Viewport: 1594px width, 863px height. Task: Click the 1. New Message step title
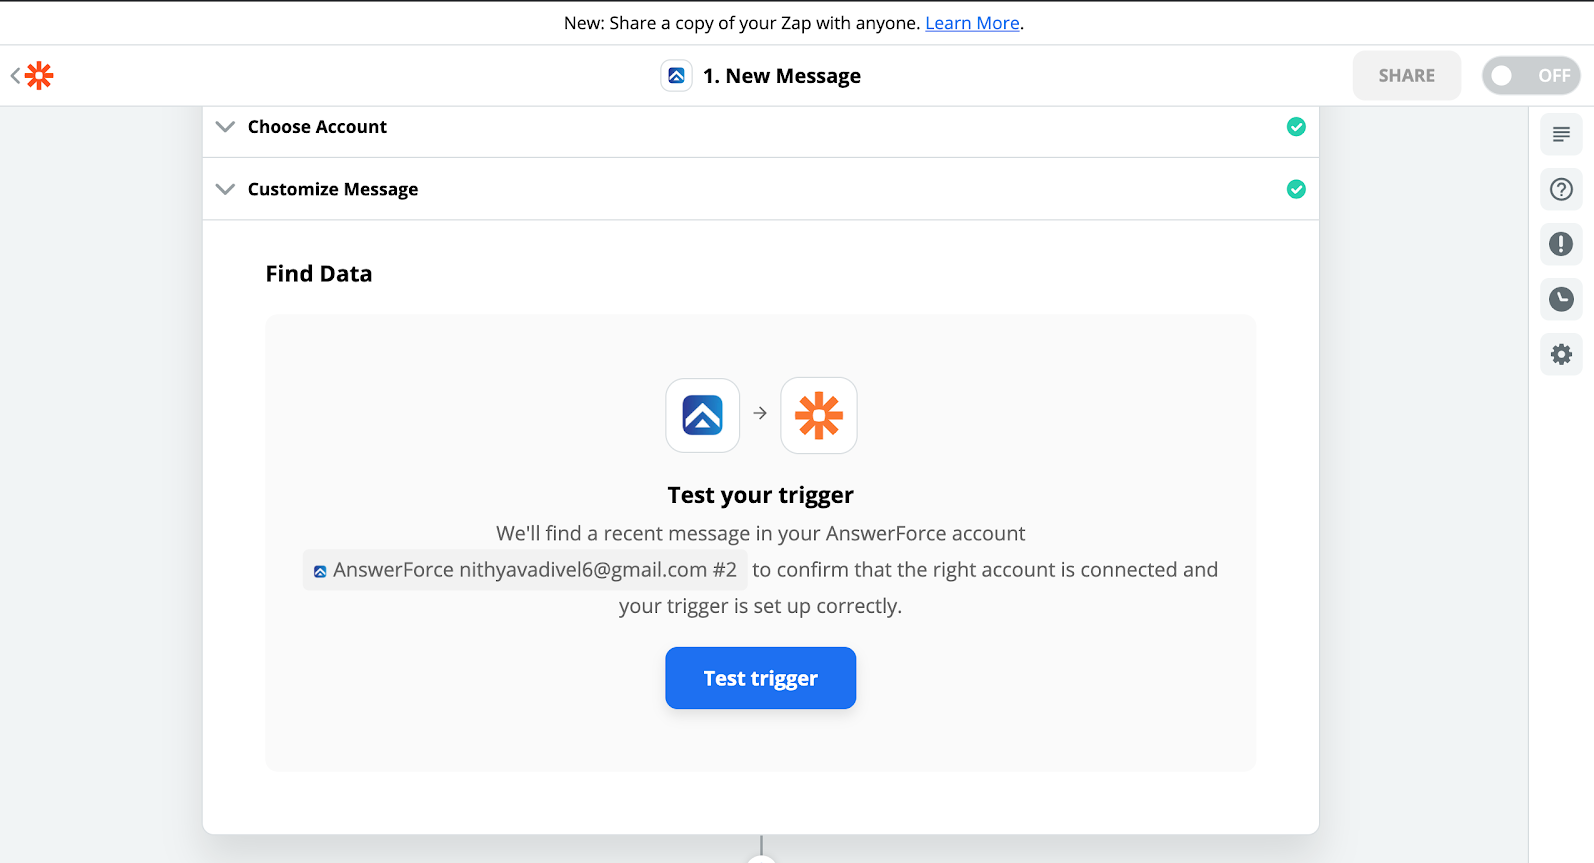(x=782, y=76)
